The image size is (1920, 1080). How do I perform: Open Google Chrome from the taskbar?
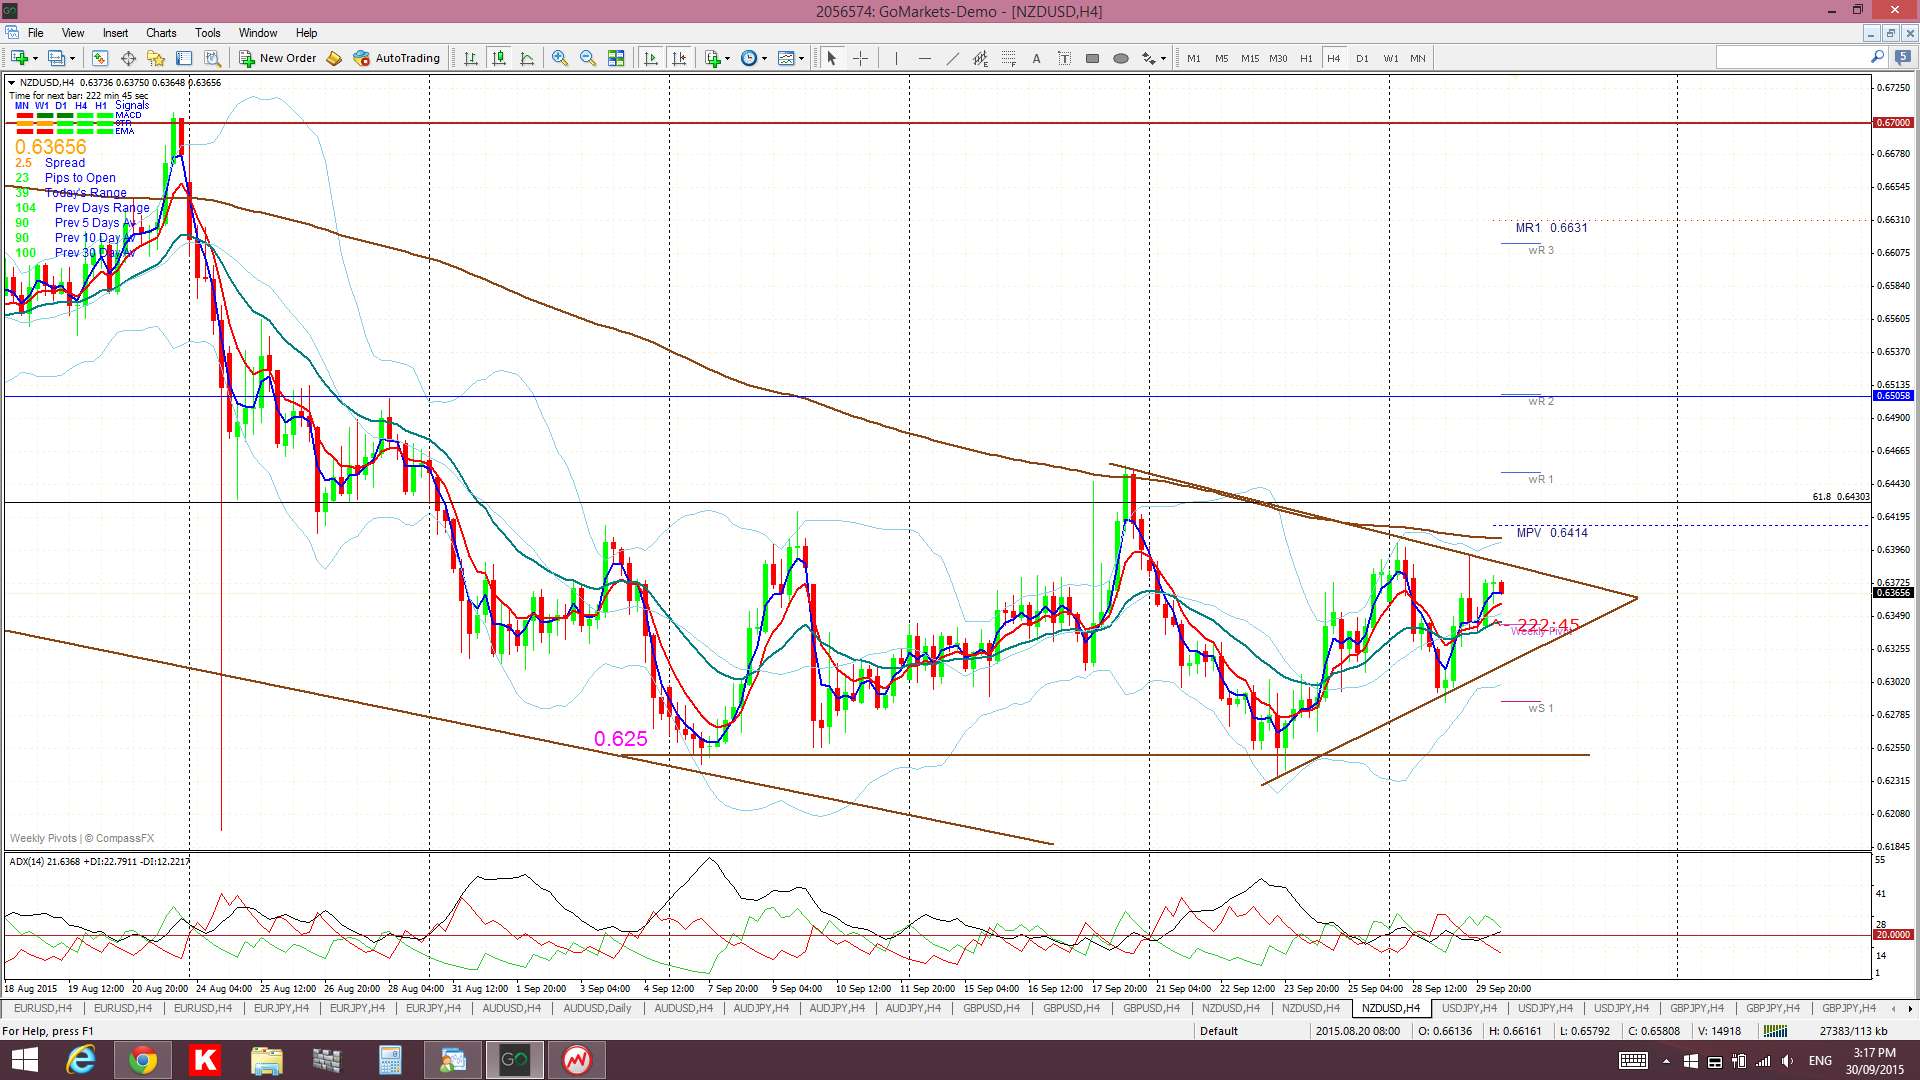(x=142, y=1060)
